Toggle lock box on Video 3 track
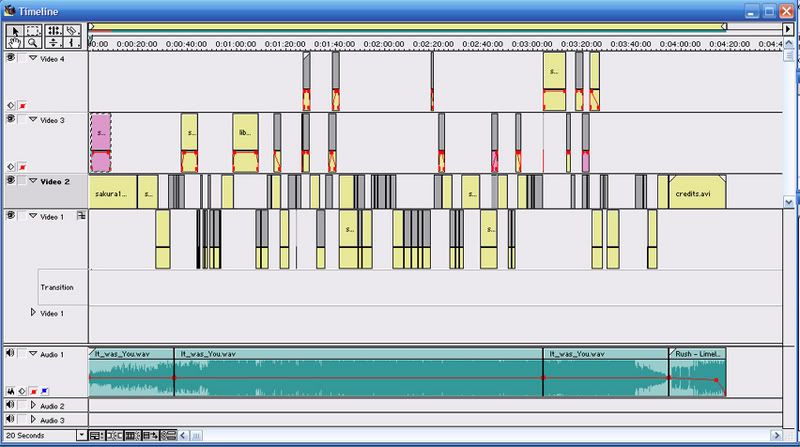 tap(22, 120)
